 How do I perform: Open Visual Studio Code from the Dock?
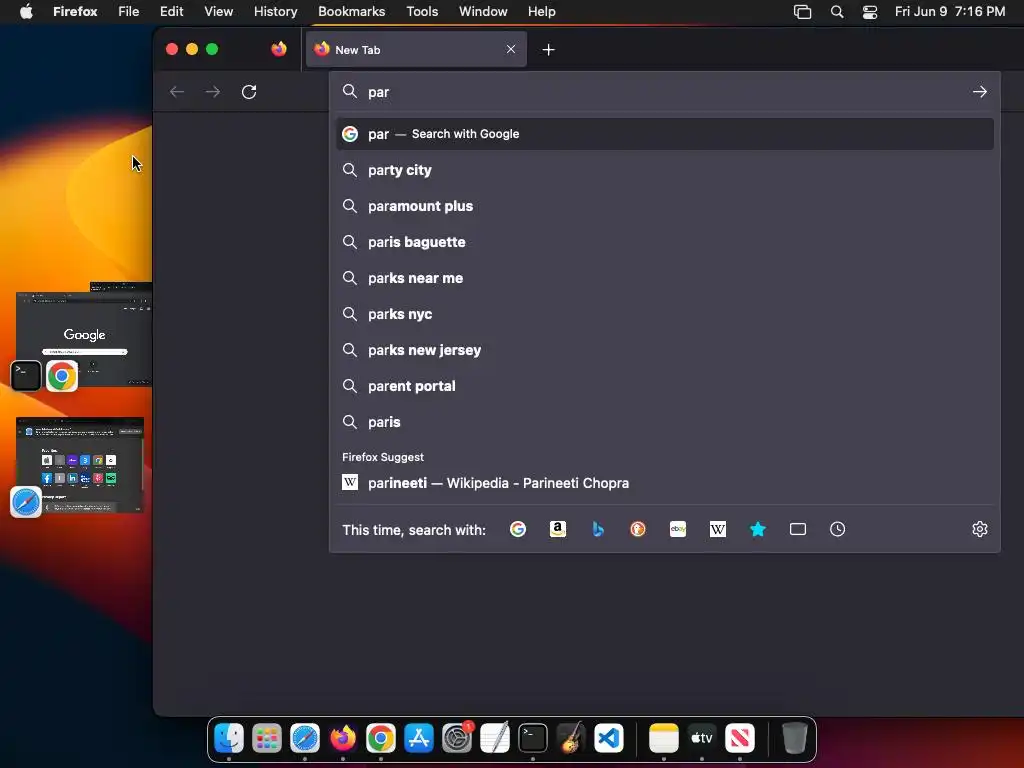pyautogui.click(x=609, y=738)
